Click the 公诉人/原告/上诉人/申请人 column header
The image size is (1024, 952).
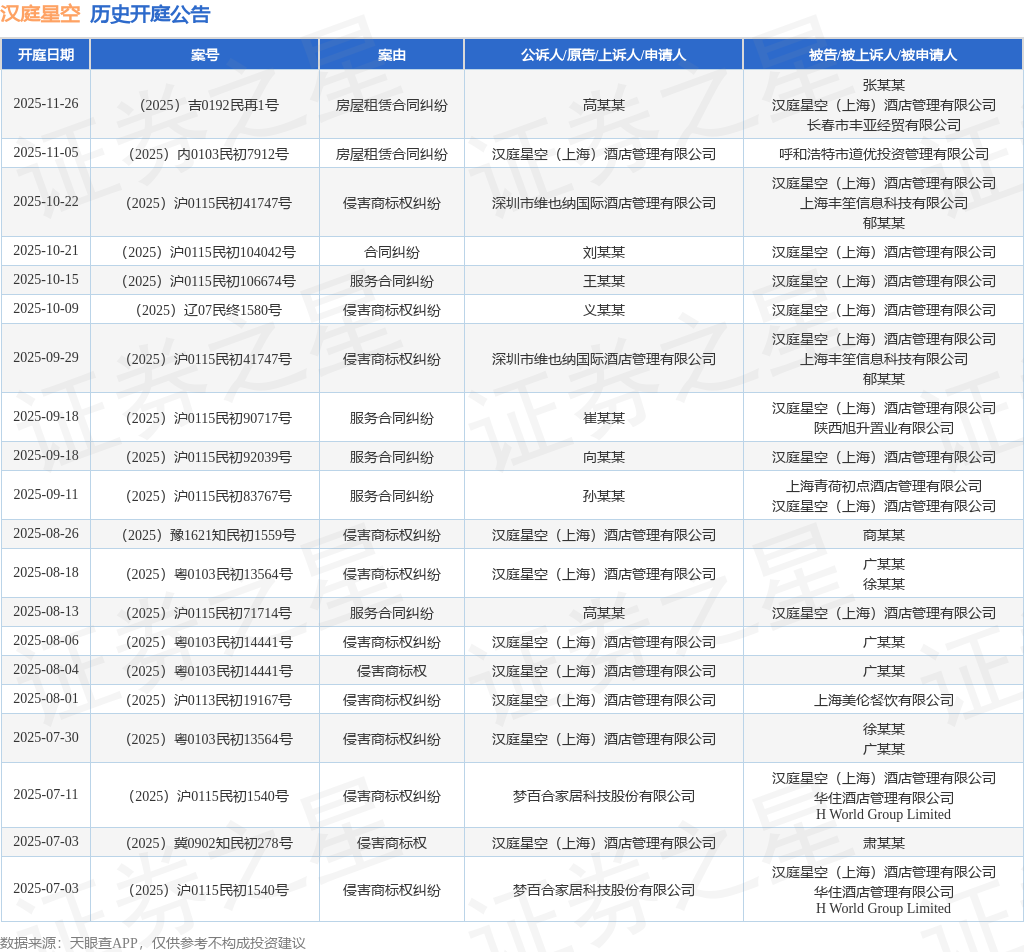pyautogui.click(x=603, y=55)
